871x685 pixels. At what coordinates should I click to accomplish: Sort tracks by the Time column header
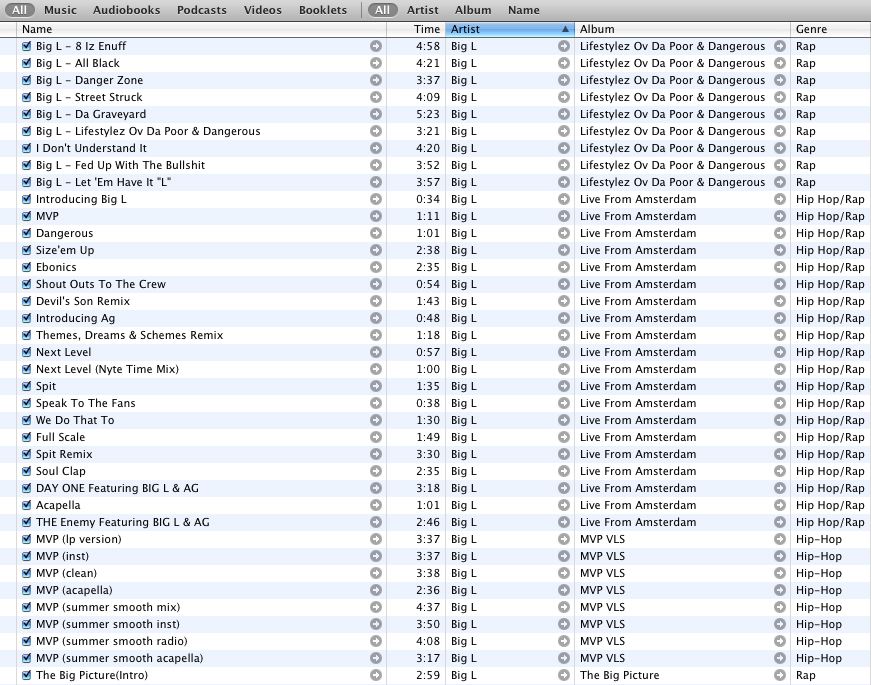coord(416,29)
